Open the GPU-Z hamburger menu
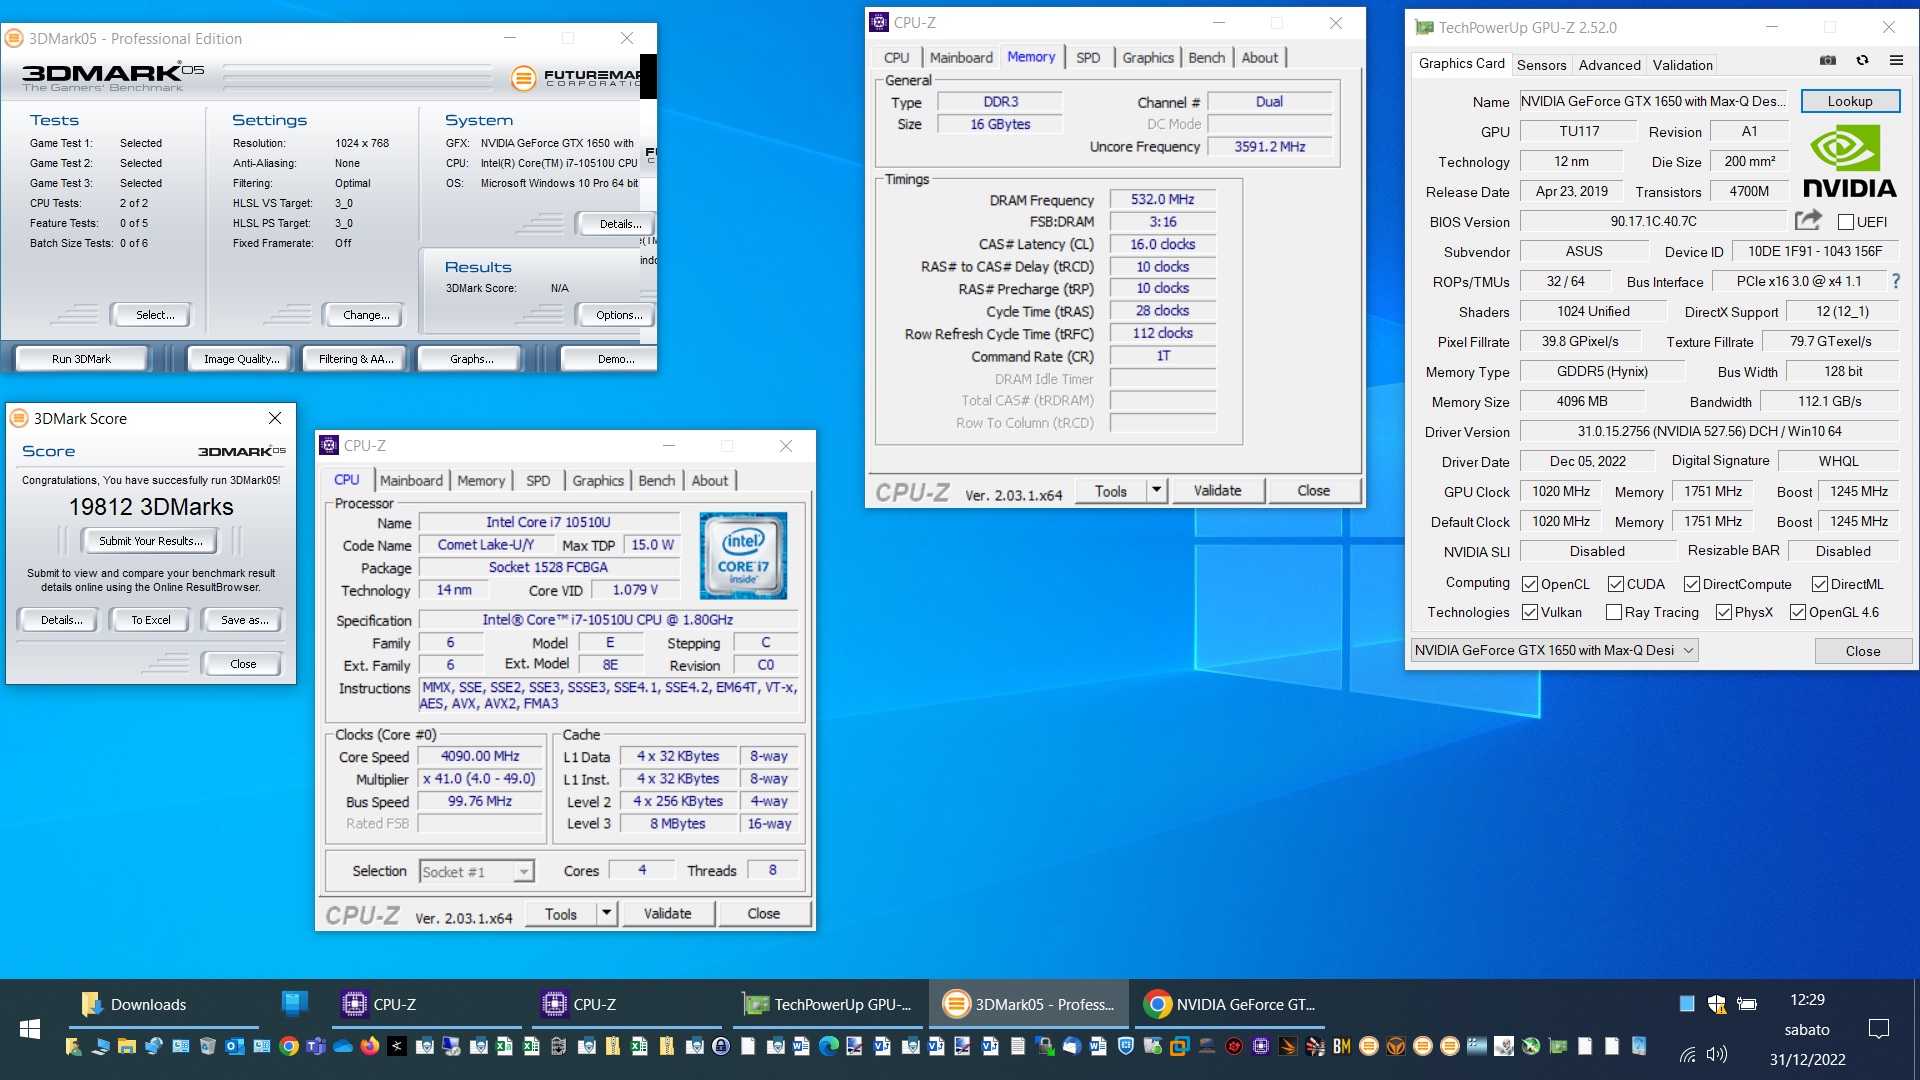This screenshot has height=1080, width=1920. pos(1896,61)
